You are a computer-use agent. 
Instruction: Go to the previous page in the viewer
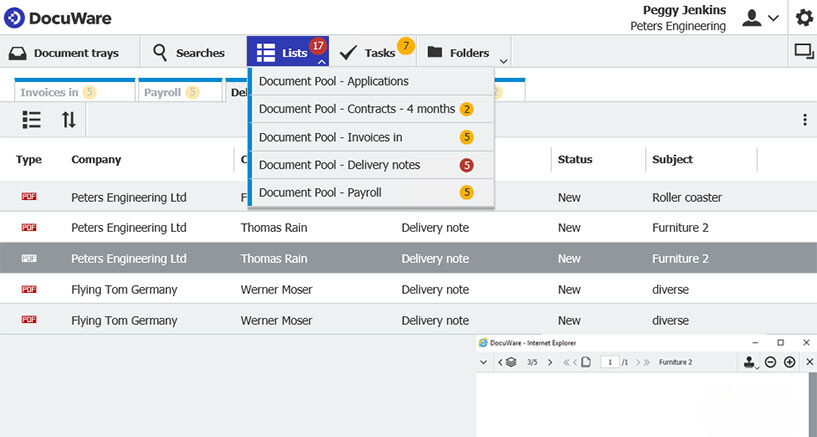tap(575, 362)
